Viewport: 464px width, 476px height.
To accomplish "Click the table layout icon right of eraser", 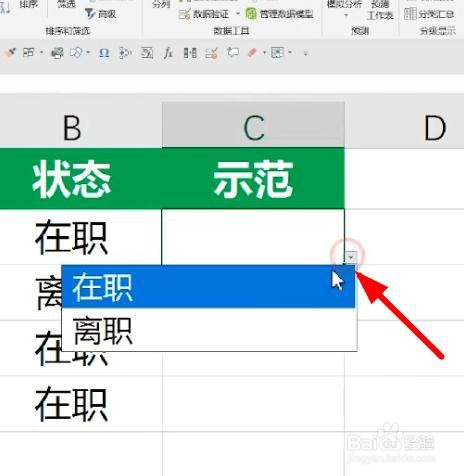I will pyautogui.click(x=277, y=53).
